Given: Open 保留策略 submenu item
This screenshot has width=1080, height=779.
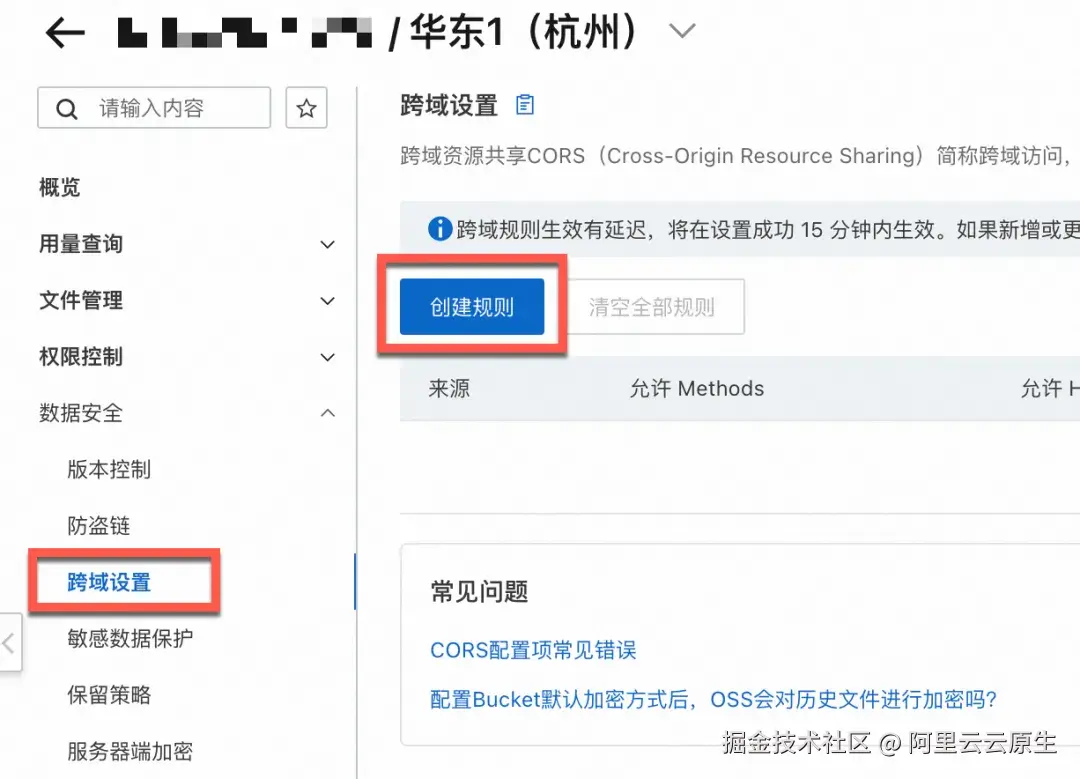Looking at the screenshot, I should coord(109,695).
